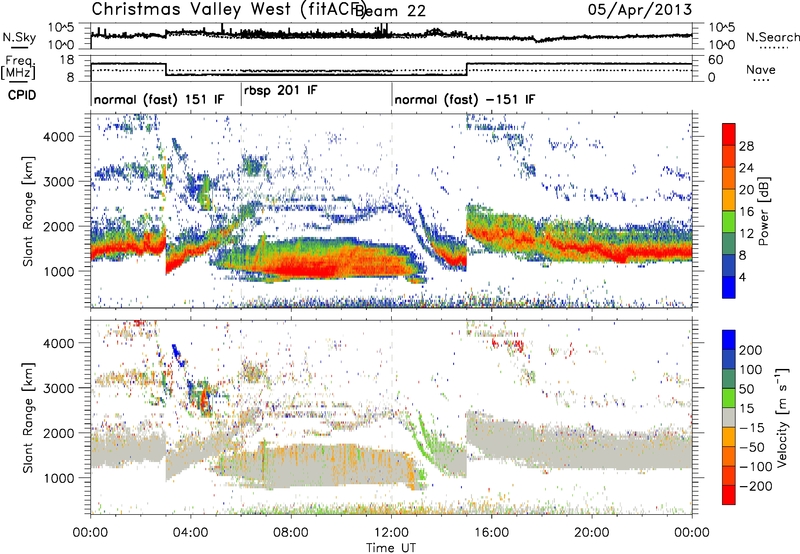The width and height of the screenshot is (800, 554).
Task: Click 'normal (fast) -151 IF' CPID text
Action: tap(465, 99)
